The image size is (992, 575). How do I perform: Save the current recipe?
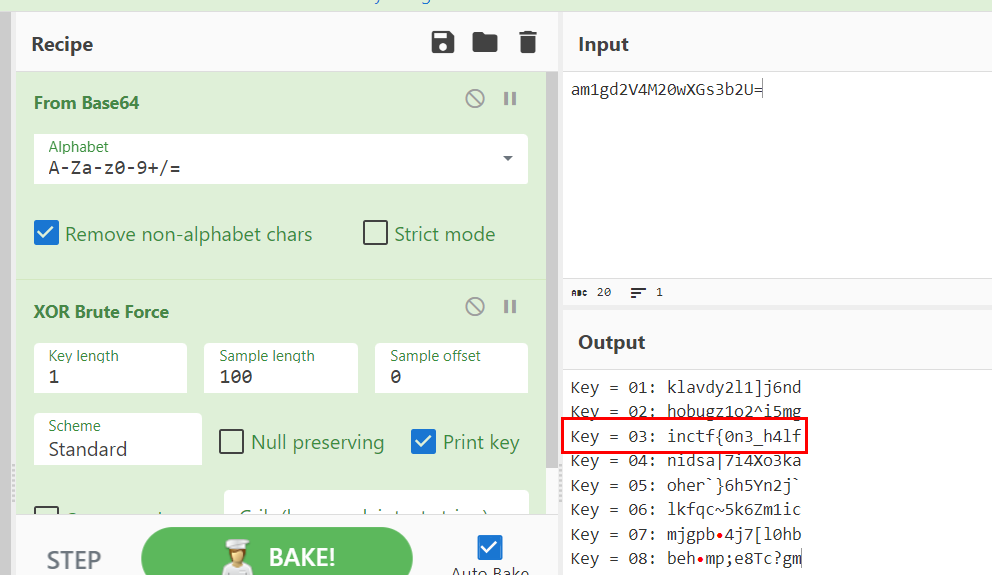click(x=443, y=42)
